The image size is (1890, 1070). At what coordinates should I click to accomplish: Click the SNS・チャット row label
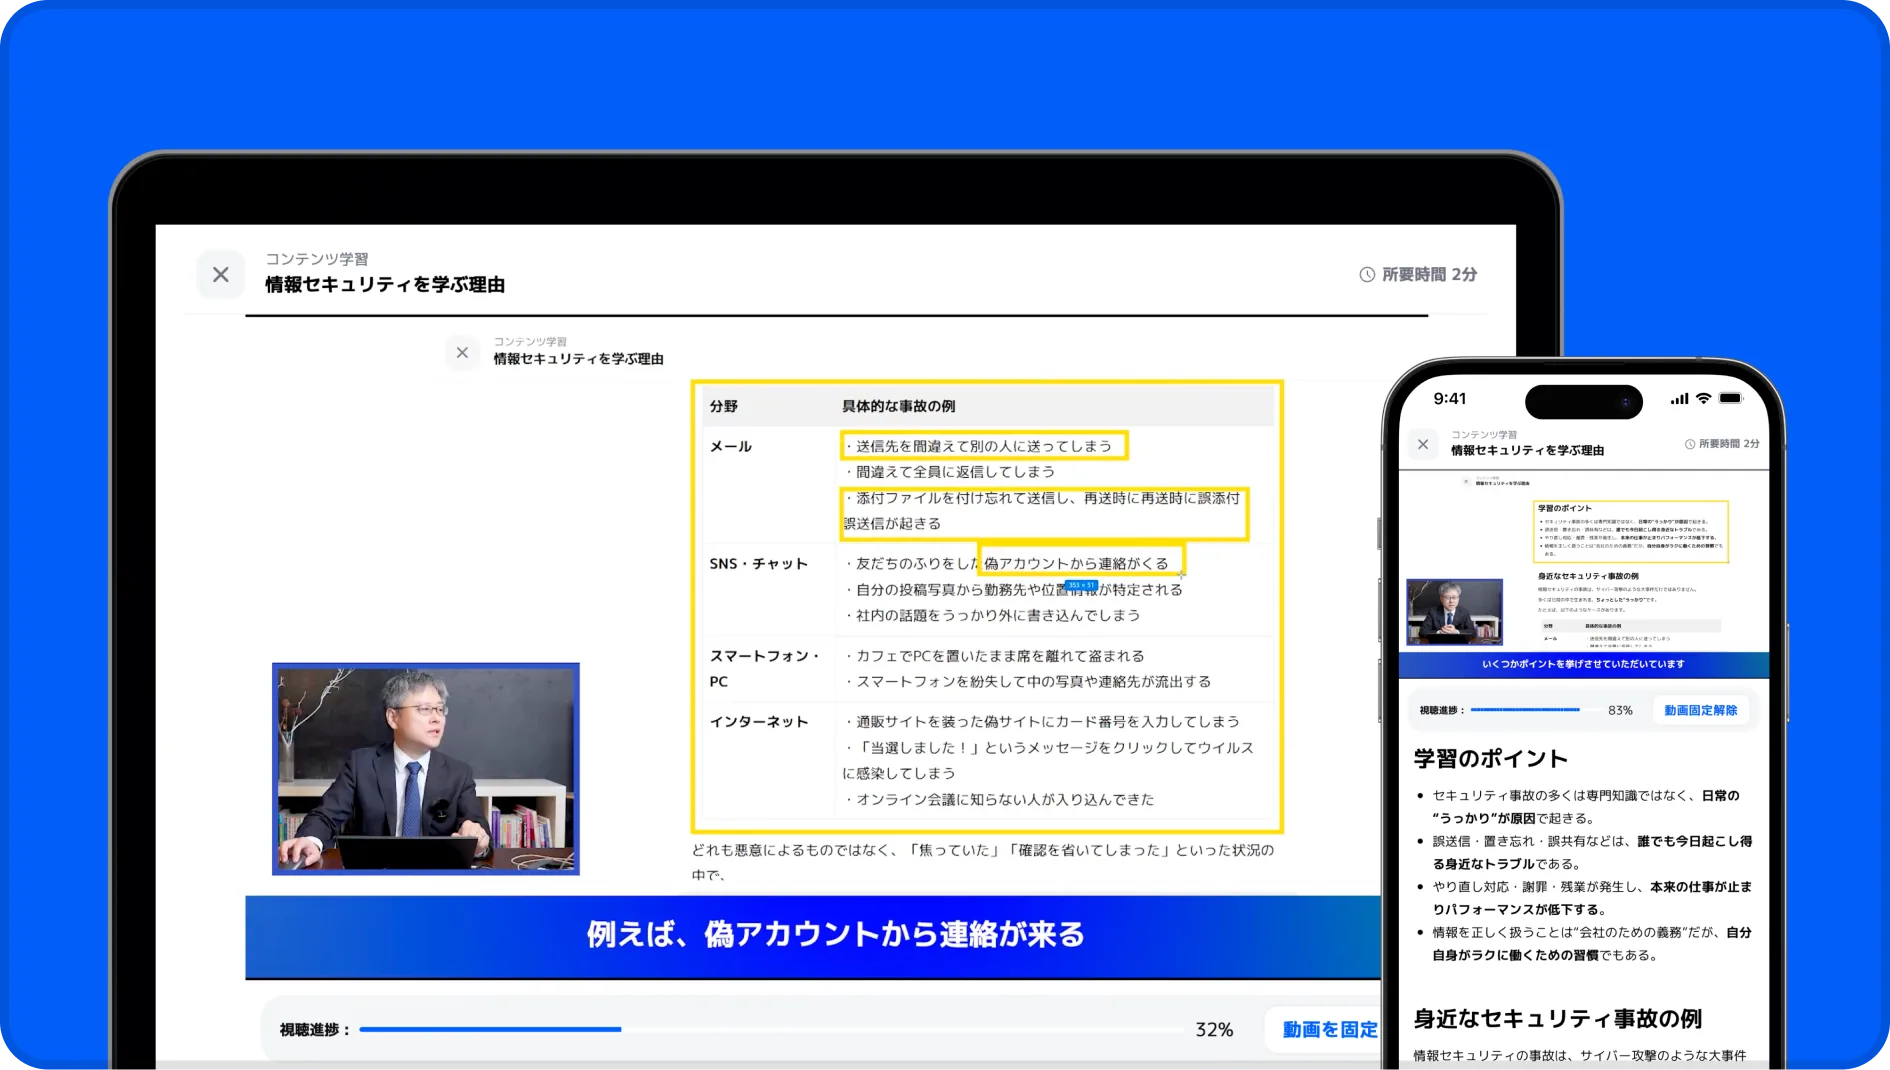click(758, 564)
